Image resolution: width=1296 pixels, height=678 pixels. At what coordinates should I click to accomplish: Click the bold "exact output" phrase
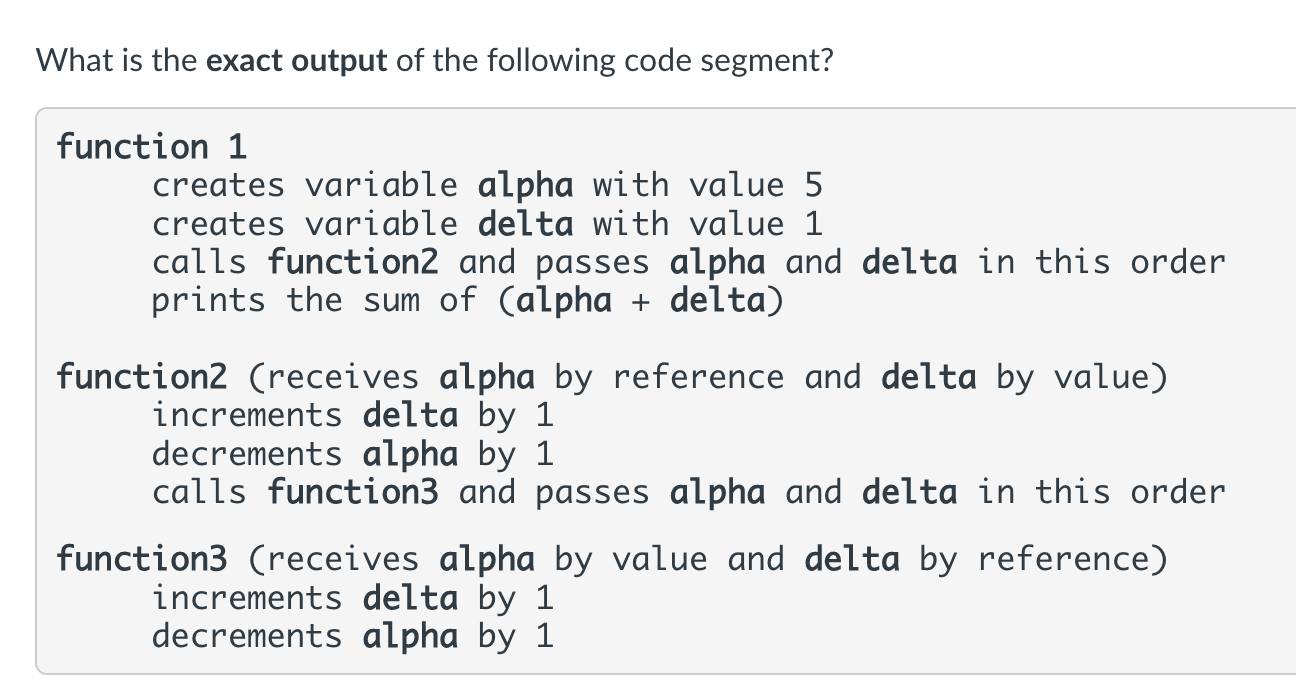[x=296, y=61]
